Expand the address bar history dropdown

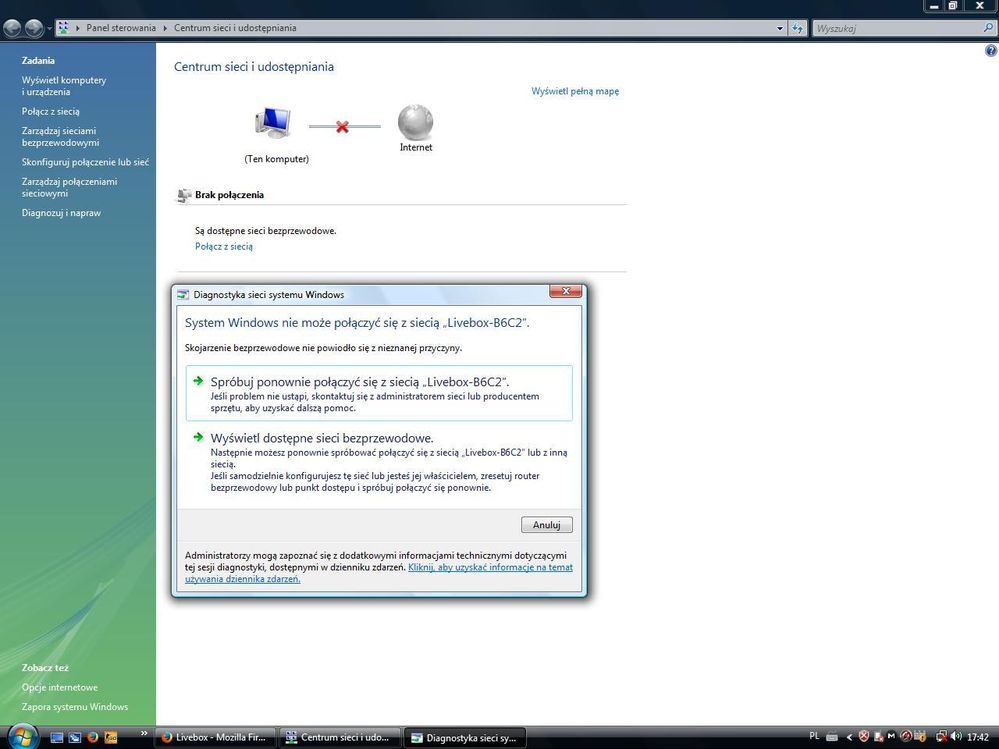click(x=782, y=28)
